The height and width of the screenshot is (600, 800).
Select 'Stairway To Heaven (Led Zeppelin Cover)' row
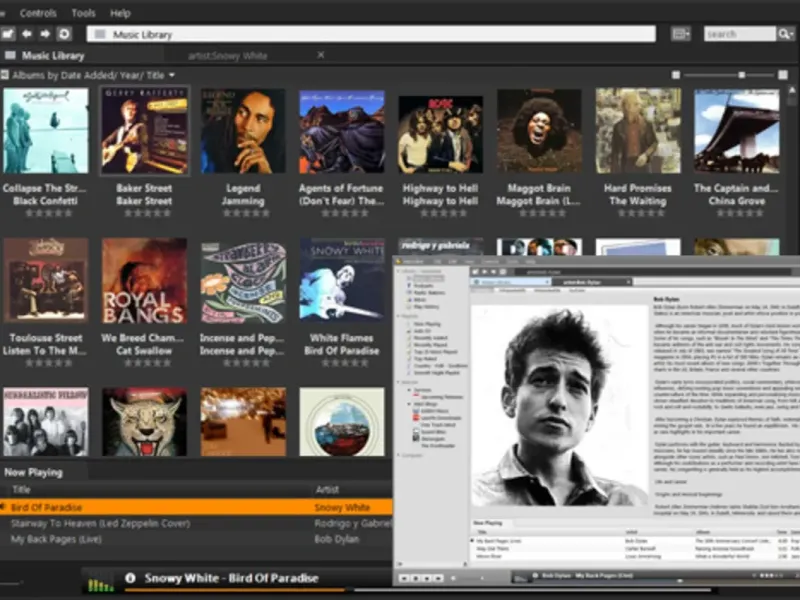[x=196, y=523]
